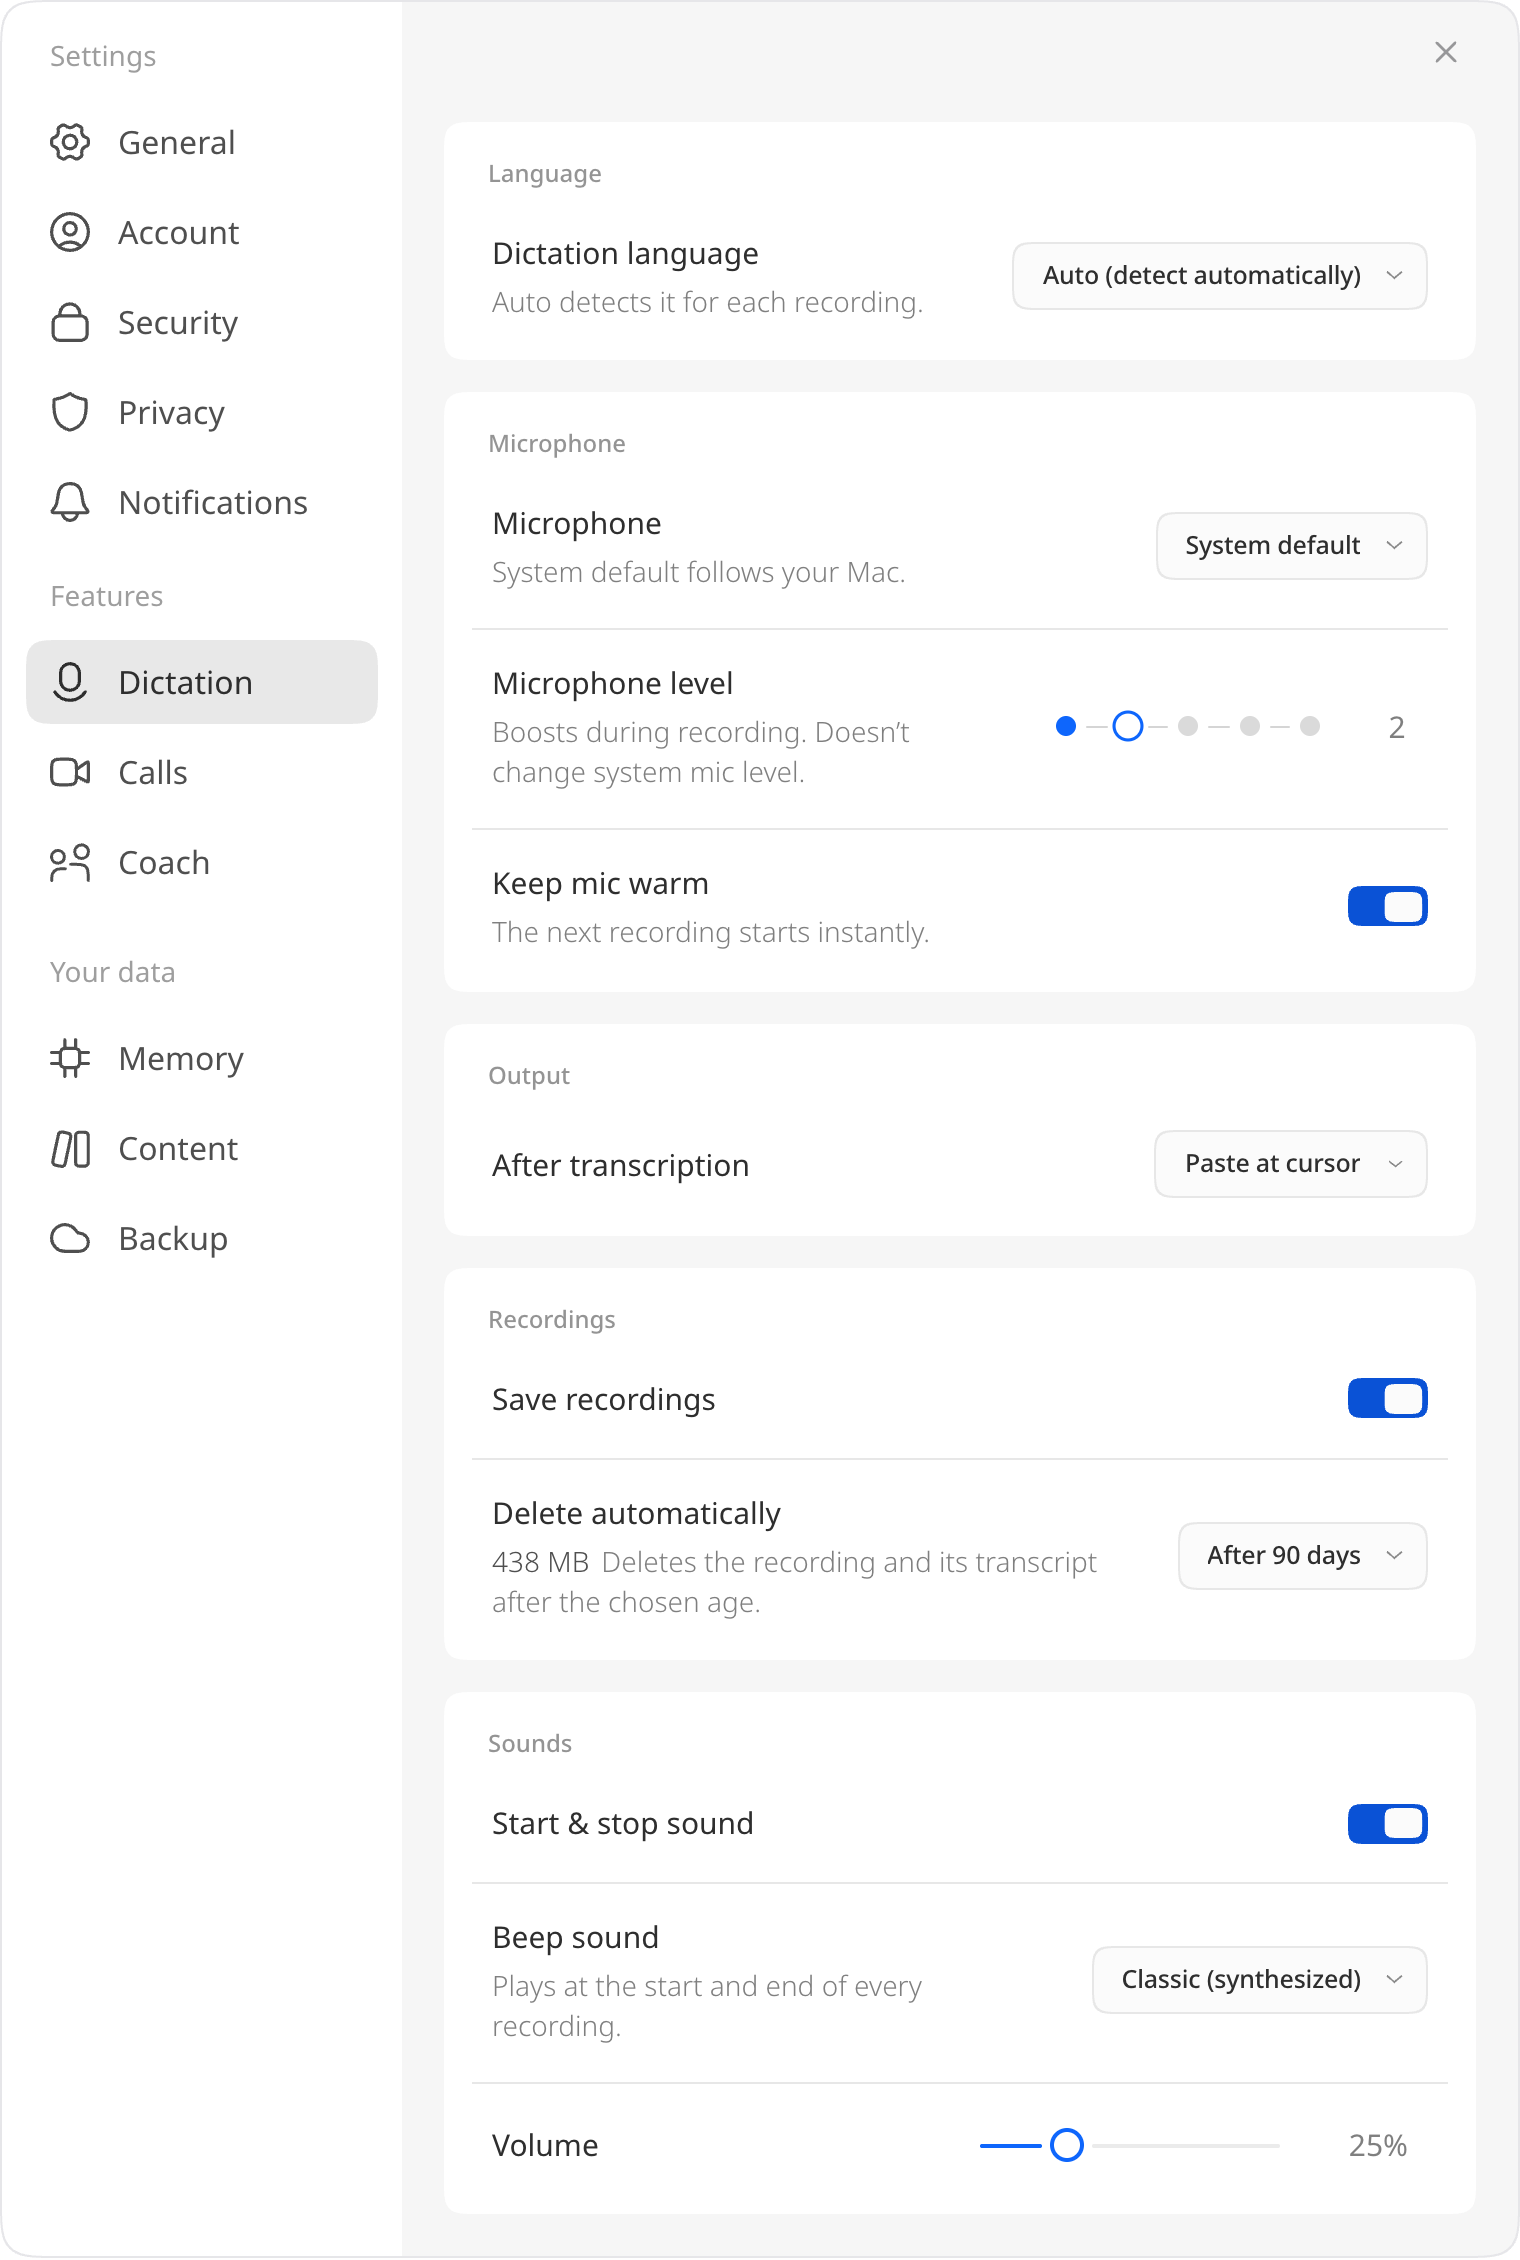Click the Calls video camera icon
The height and width of the screenshot is (2260, 1520).
click(x=70, y=773)
